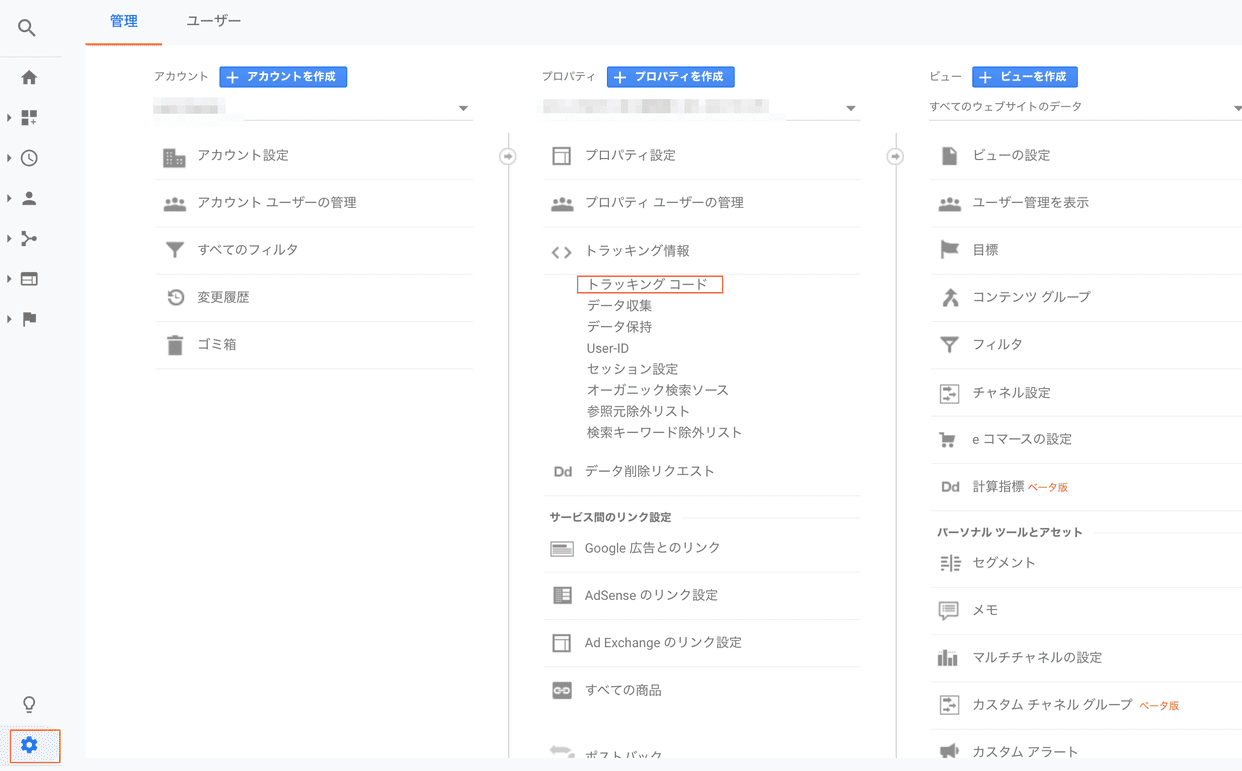This screenshot has width=1242, height=771.
Task: Click the circular arrow between account and property columns
Action: point(508,155)
